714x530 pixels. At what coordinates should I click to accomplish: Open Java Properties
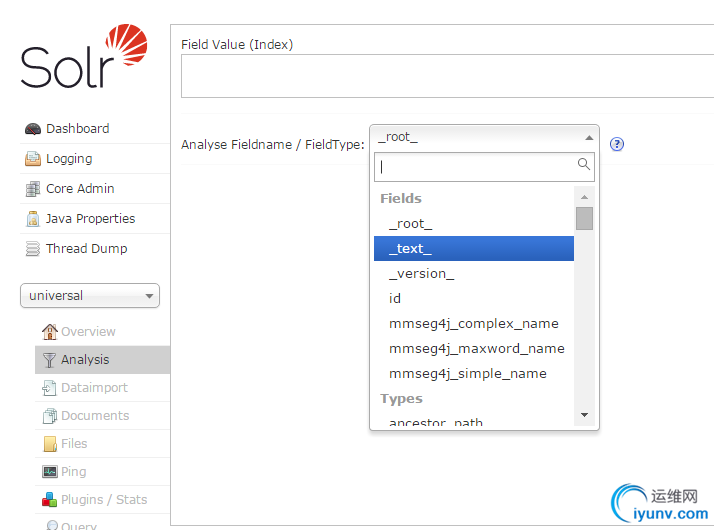click(x=91, y=219)
